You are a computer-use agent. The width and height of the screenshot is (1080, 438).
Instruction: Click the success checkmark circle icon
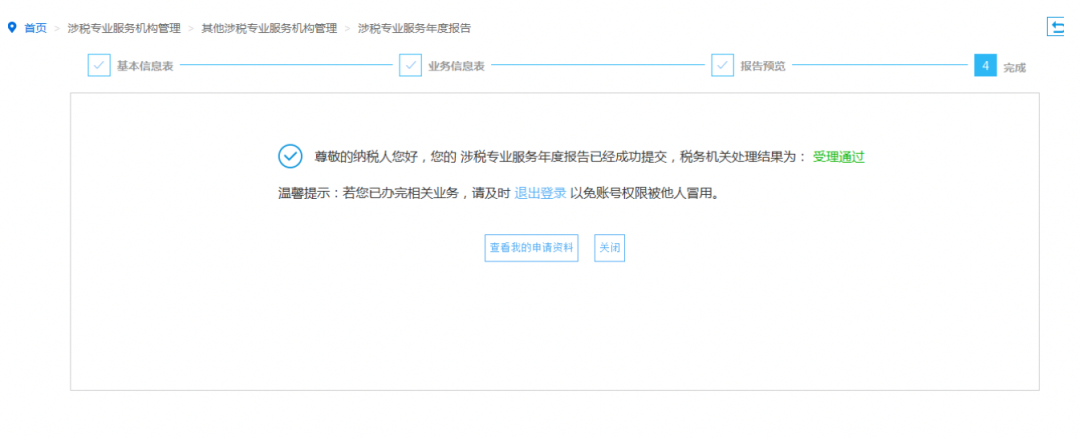click(x=290, y=156)
